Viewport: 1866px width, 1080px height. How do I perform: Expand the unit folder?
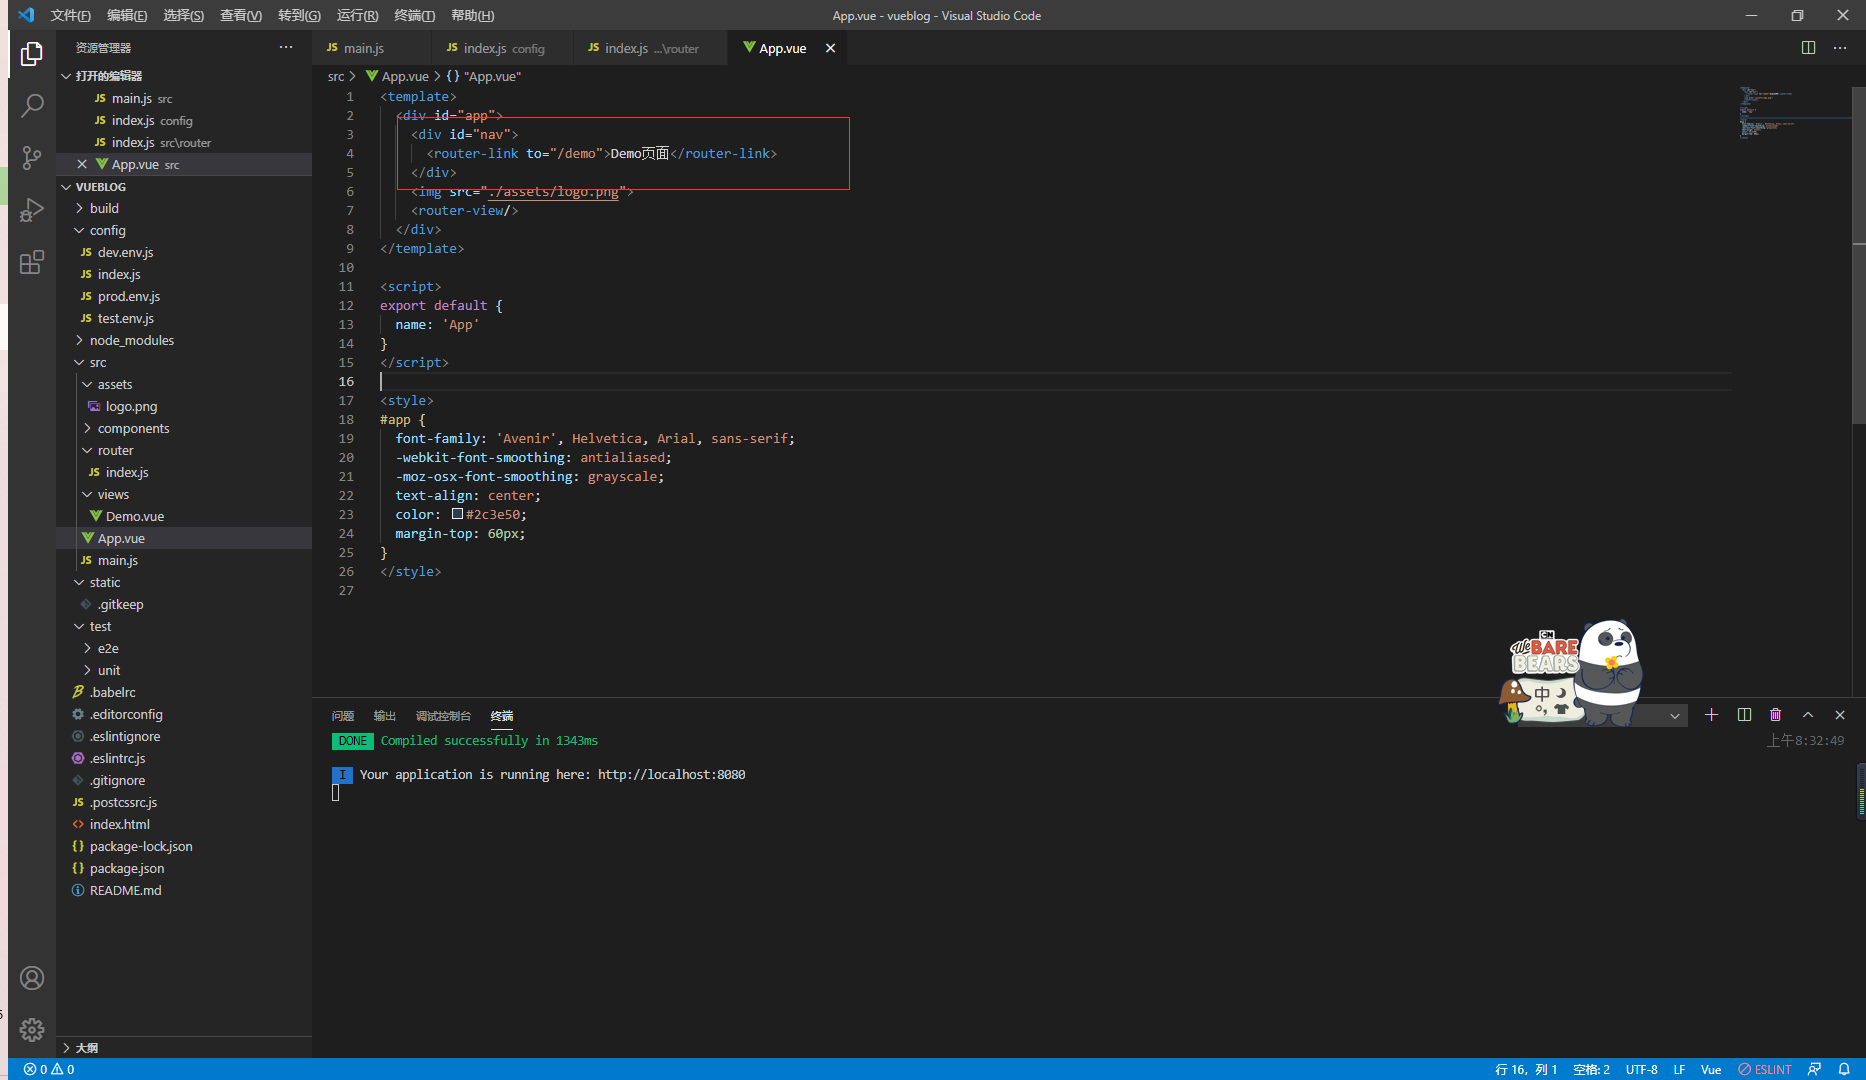(x=185, y=670)
